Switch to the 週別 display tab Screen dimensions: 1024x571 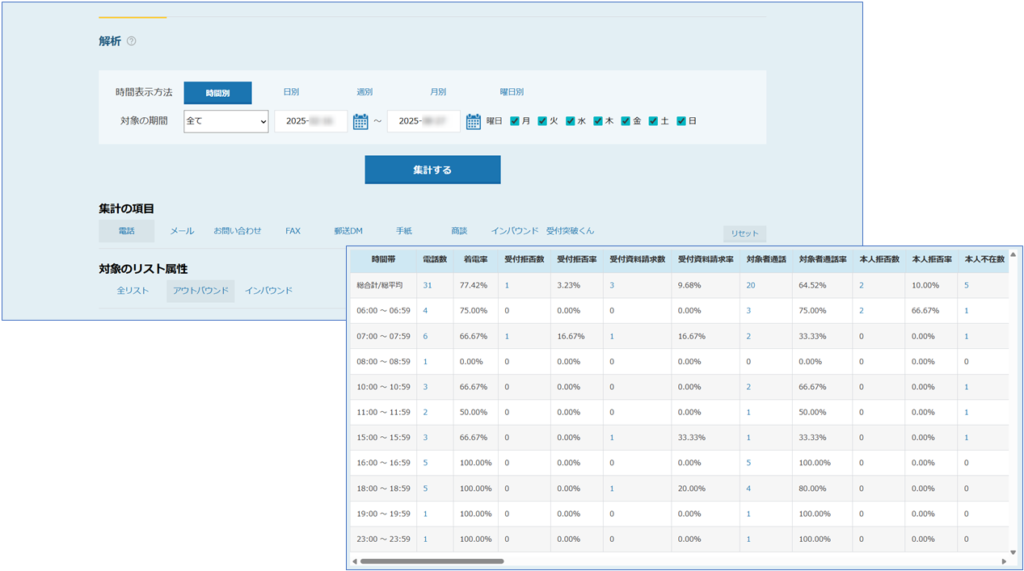click(364, 92)
